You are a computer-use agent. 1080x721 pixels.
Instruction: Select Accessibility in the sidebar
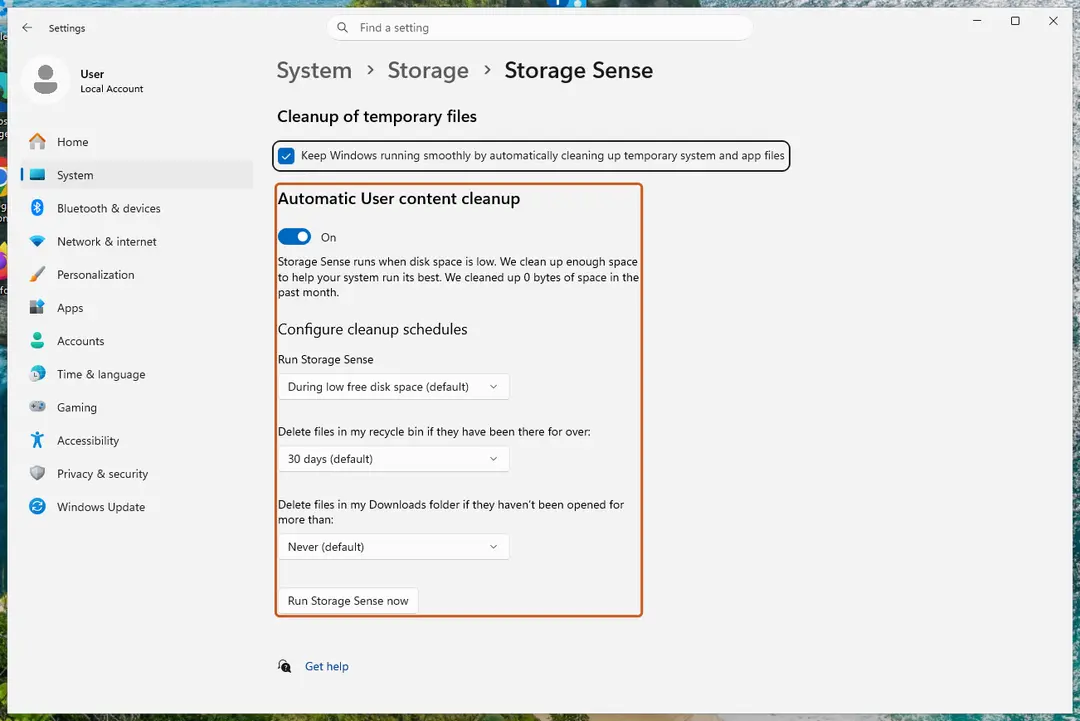coord(137,440)
